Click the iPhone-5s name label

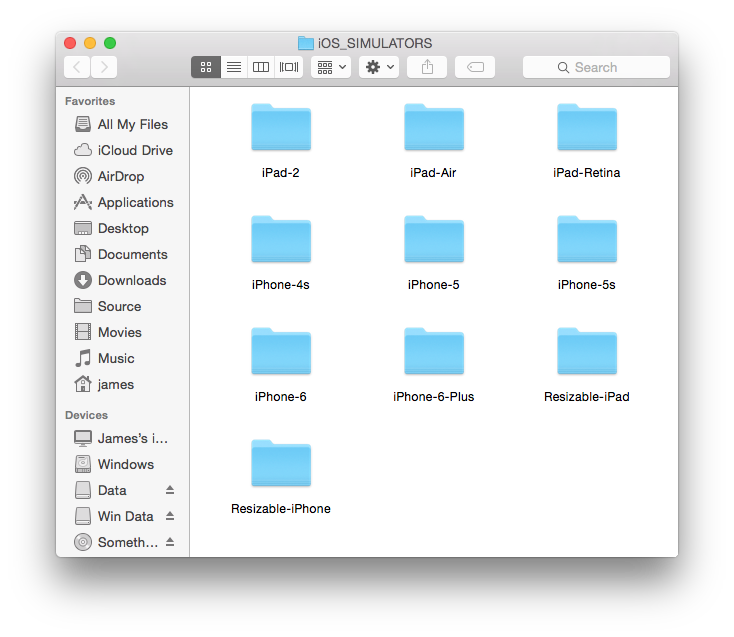[587, 285]
